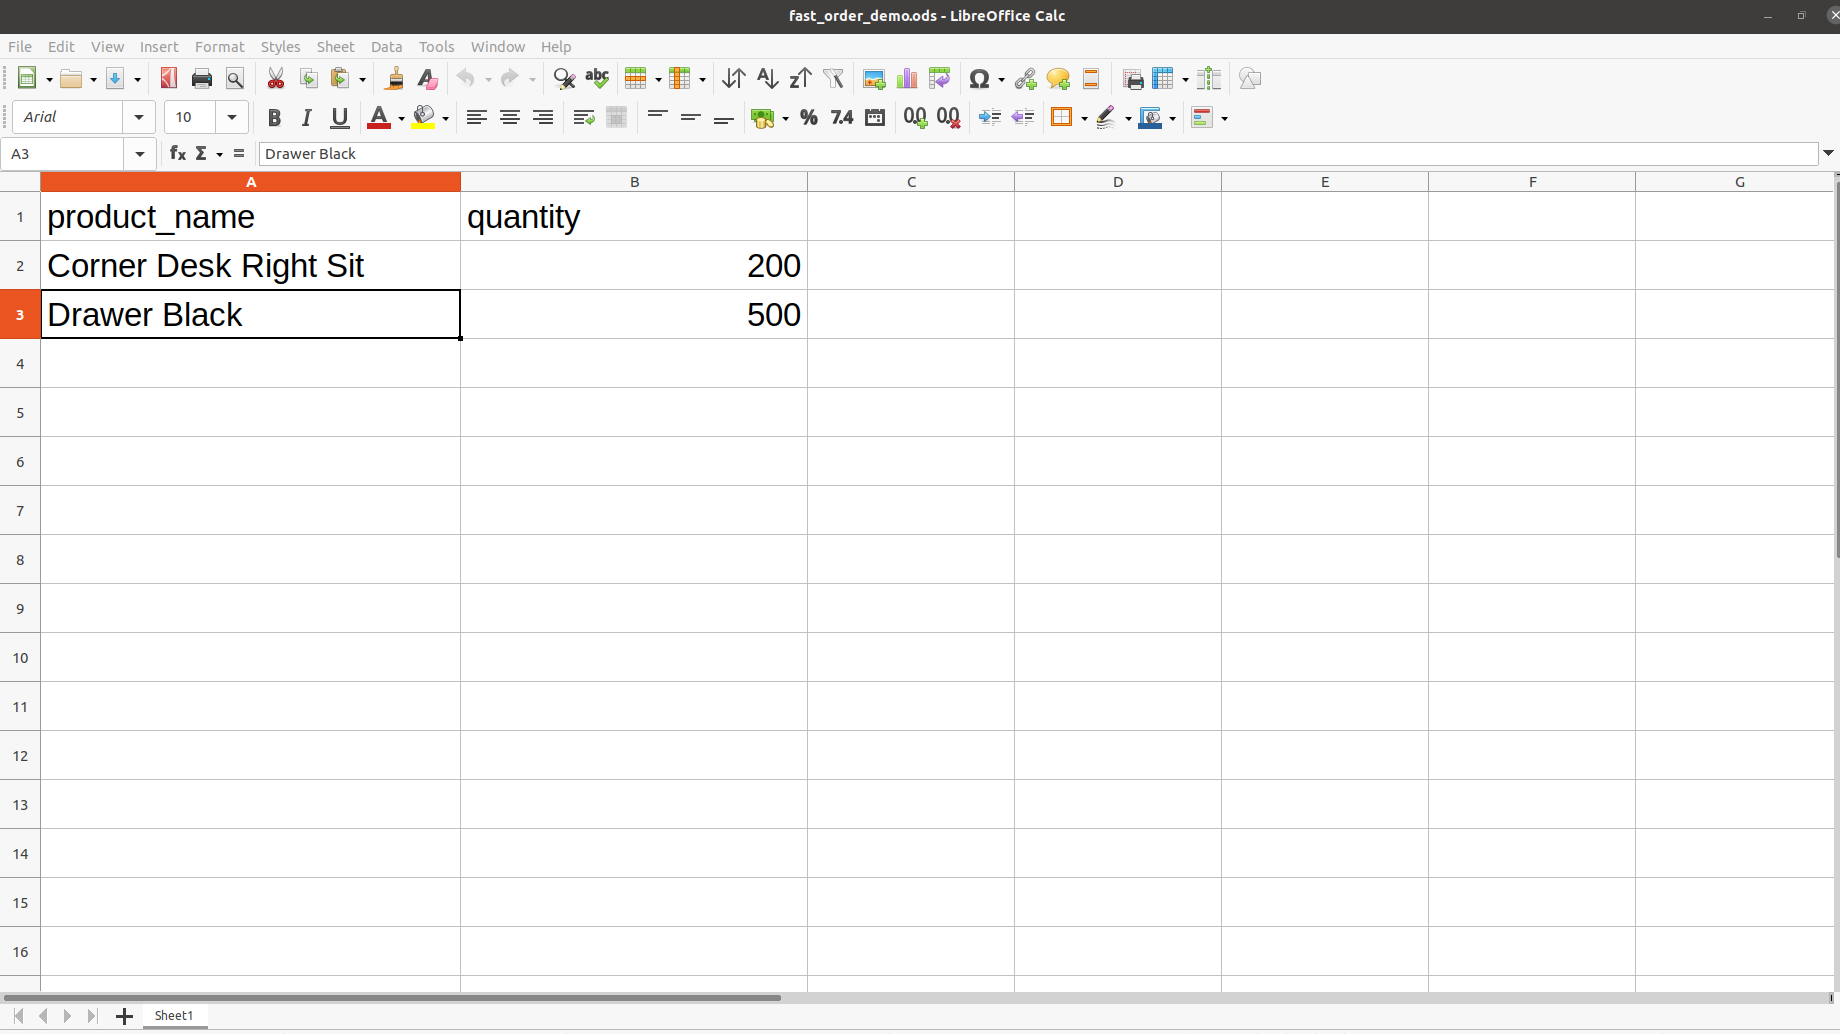Image resolution: width=1840 pixels, height=1034 pixels.
Task: Click the Paste icon
Action: coord(340,79)
